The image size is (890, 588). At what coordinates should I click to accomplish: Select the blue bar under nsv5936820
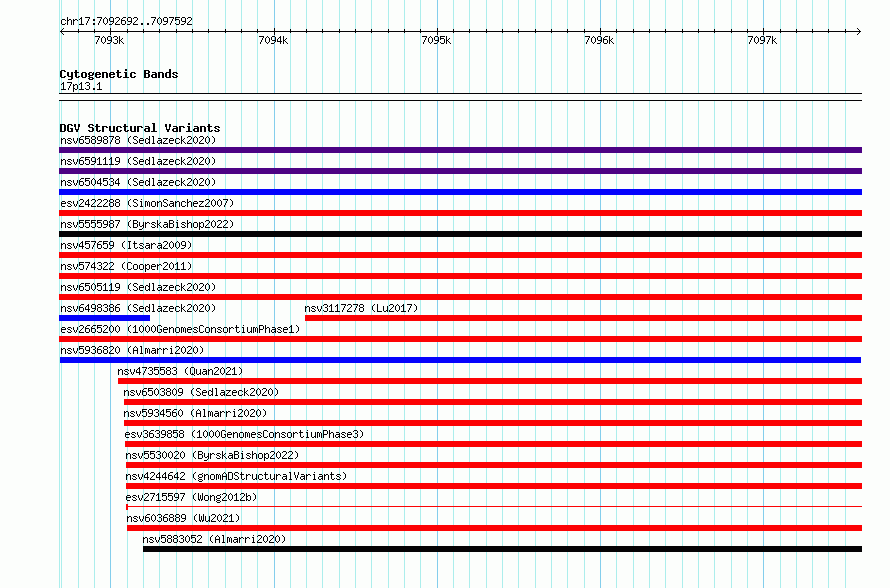pyautogui.click(x=460, y=360)
